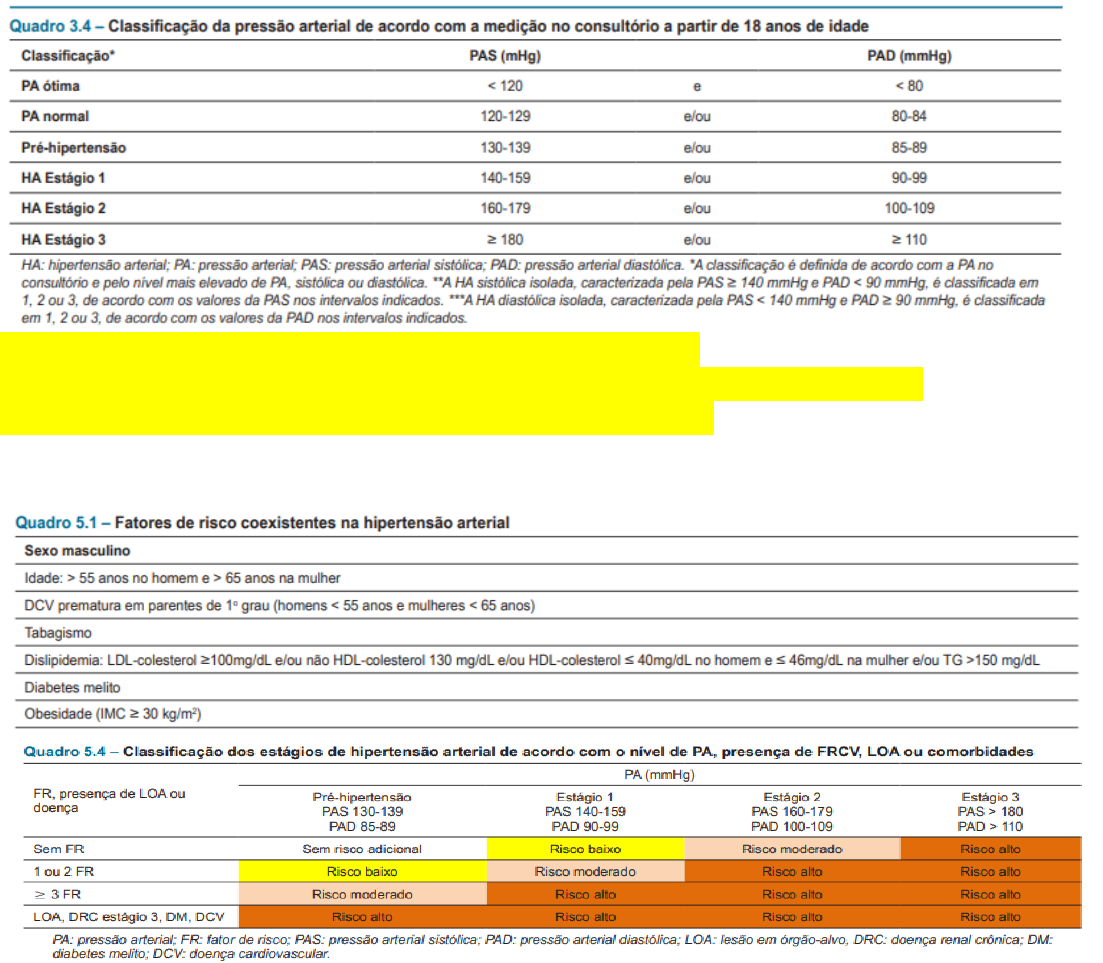
Task: Click the 'PAS (mHg)' column header
Action: 505,56
